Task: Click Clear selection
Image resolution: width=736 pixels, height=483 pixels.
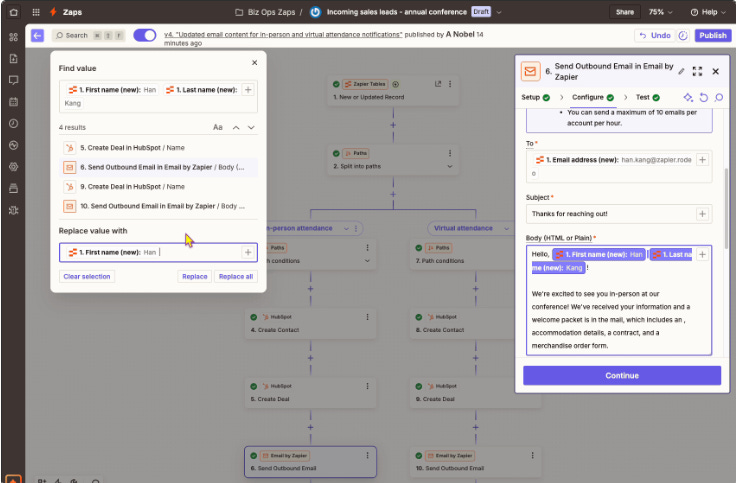Action: click(87, 276)
